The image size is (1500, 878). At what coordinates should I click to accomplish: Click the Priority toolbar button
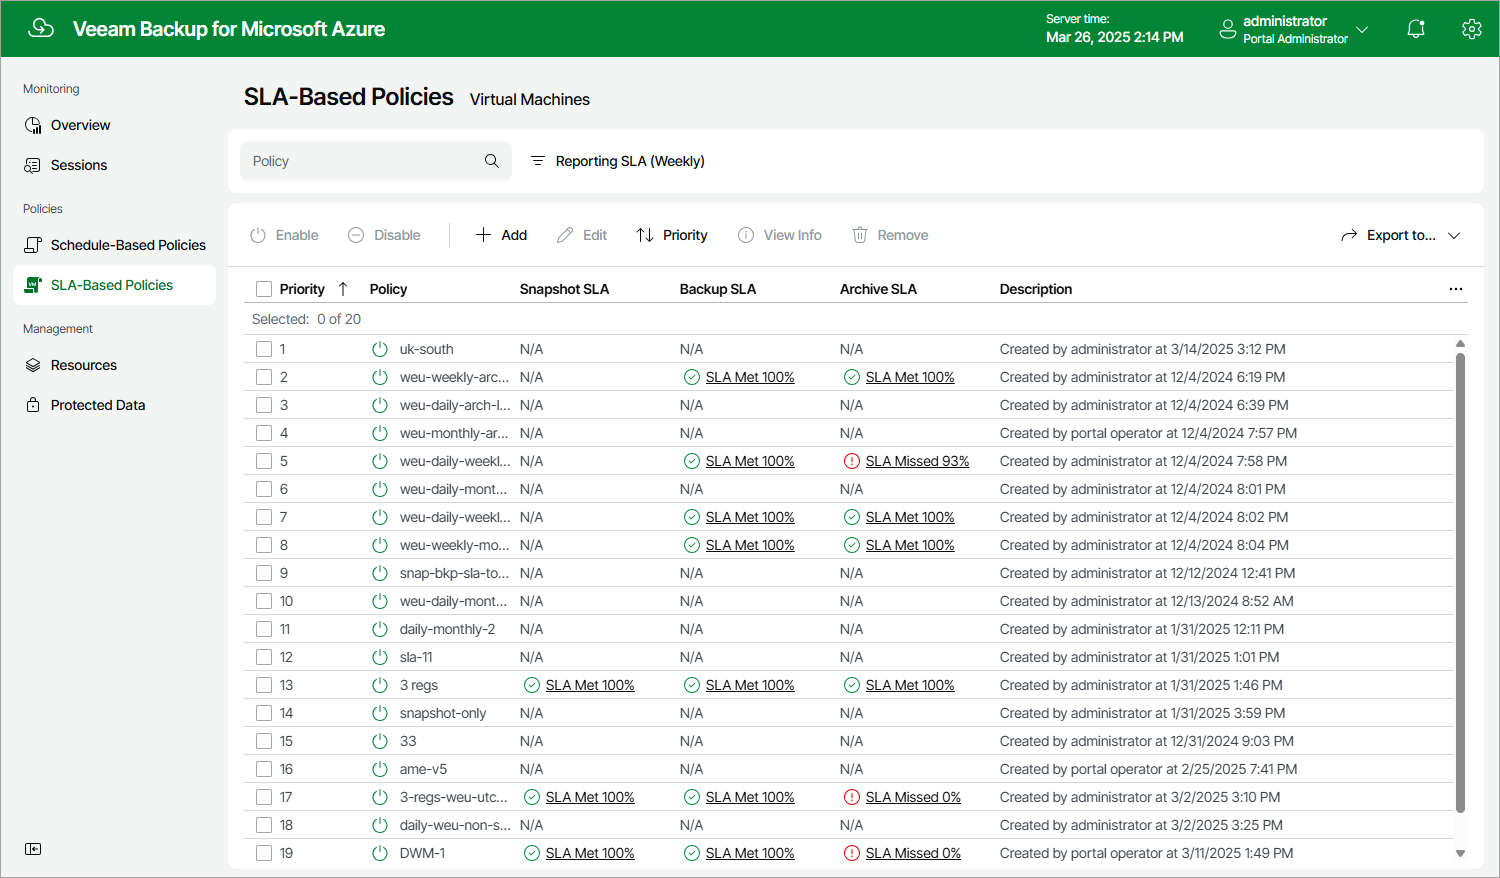(x=672, y=235)
